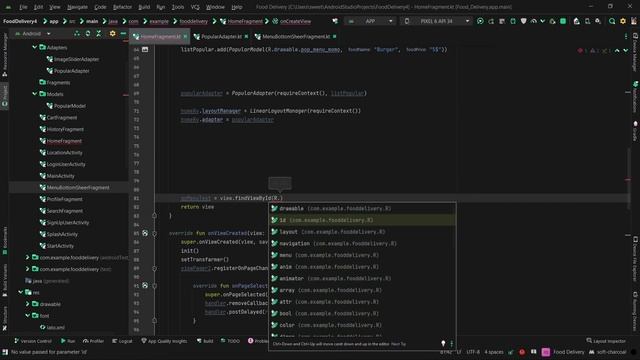The width and height of the screenshot is (640, 360).
Task: Open the Device File Explorer side panel
Action: [635, 260]
